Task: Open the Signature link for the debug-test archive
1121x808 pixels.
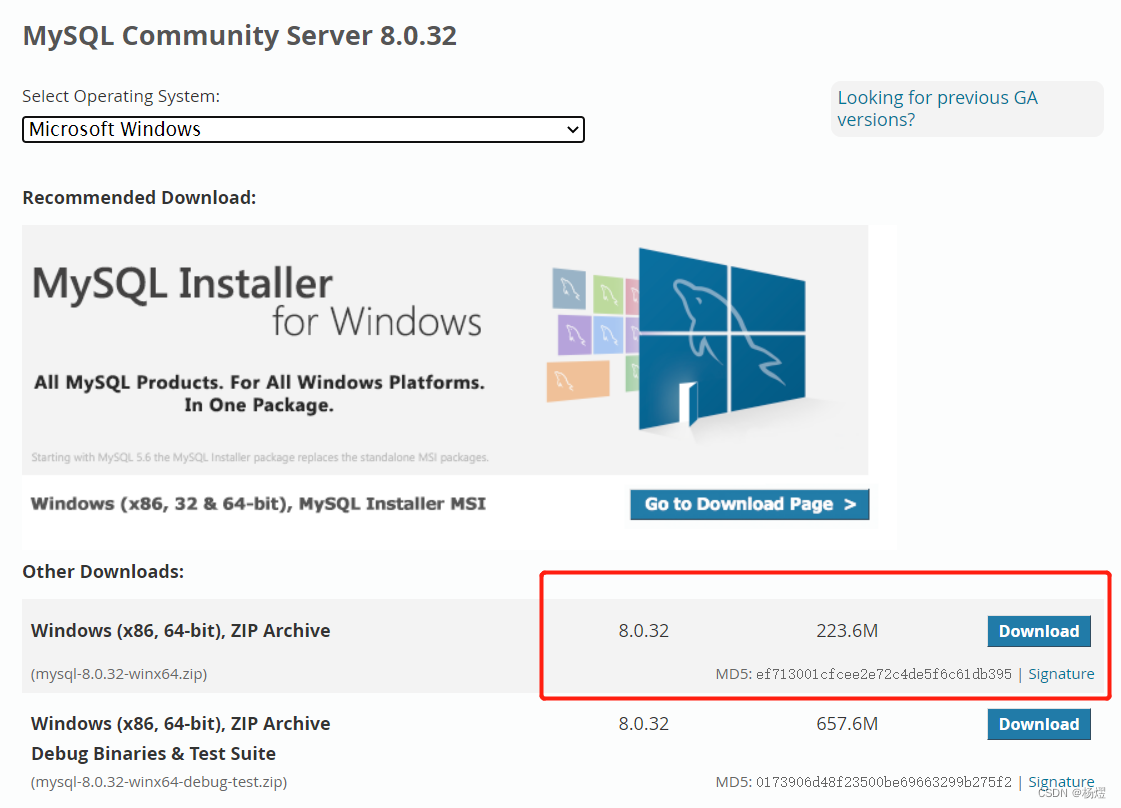Action: (x=1060, y=781)
